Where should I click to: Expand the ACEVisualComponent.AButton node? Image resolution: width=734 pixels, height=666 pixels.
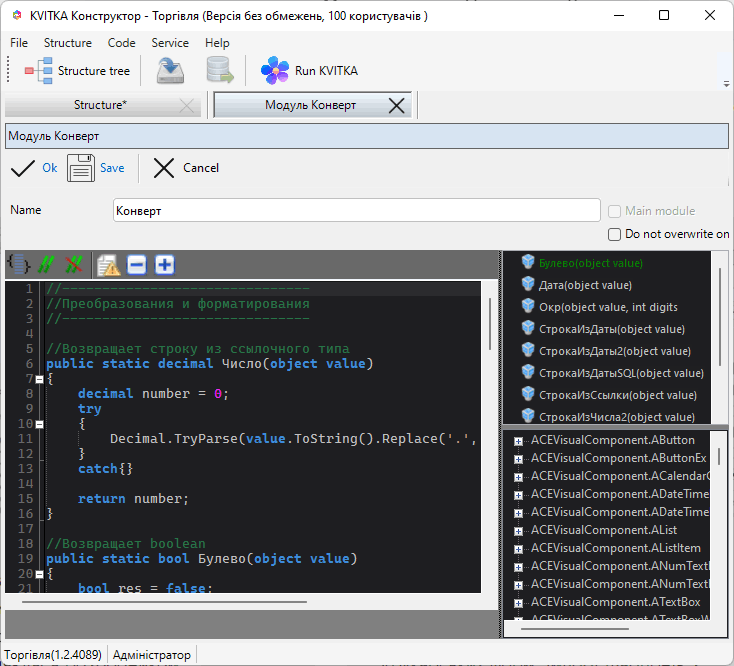pyautogui.click(x=518, y=441)
